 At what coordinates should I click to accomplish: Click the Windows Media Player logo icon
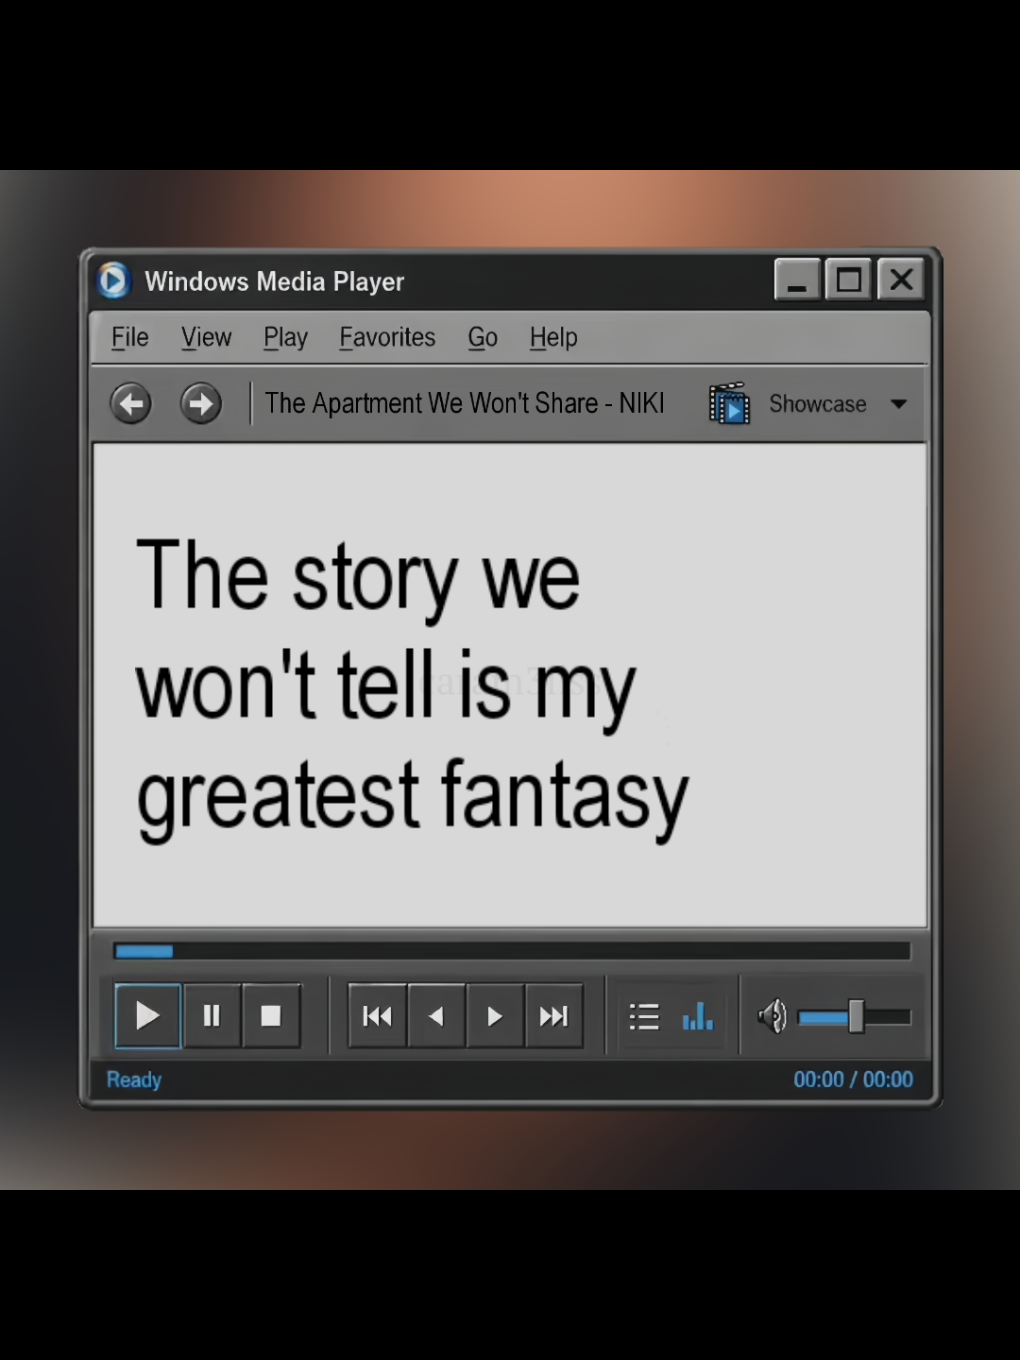pos(113,280)
